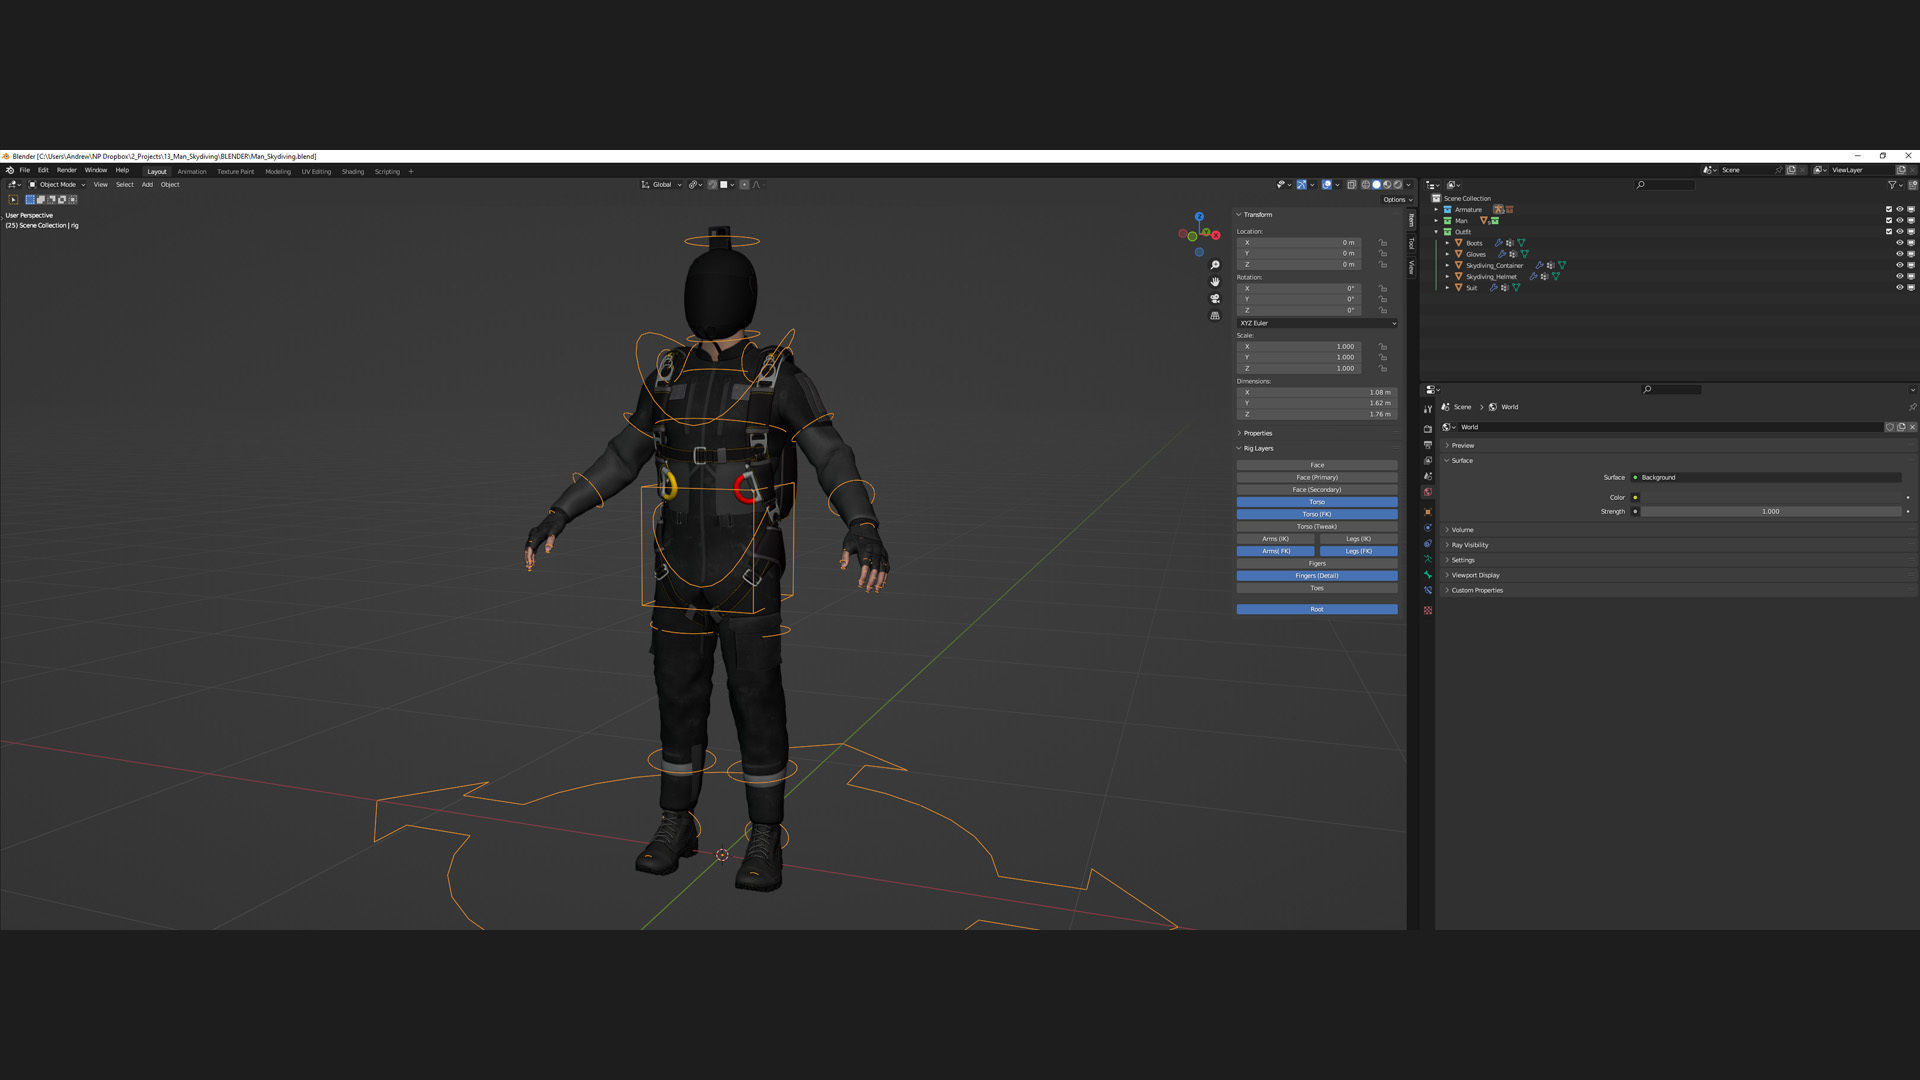The height and width of the screenshot is (1080, 1920).
Task: Toggle the Arms (IK) rig layer
Action: point(1275,539)
